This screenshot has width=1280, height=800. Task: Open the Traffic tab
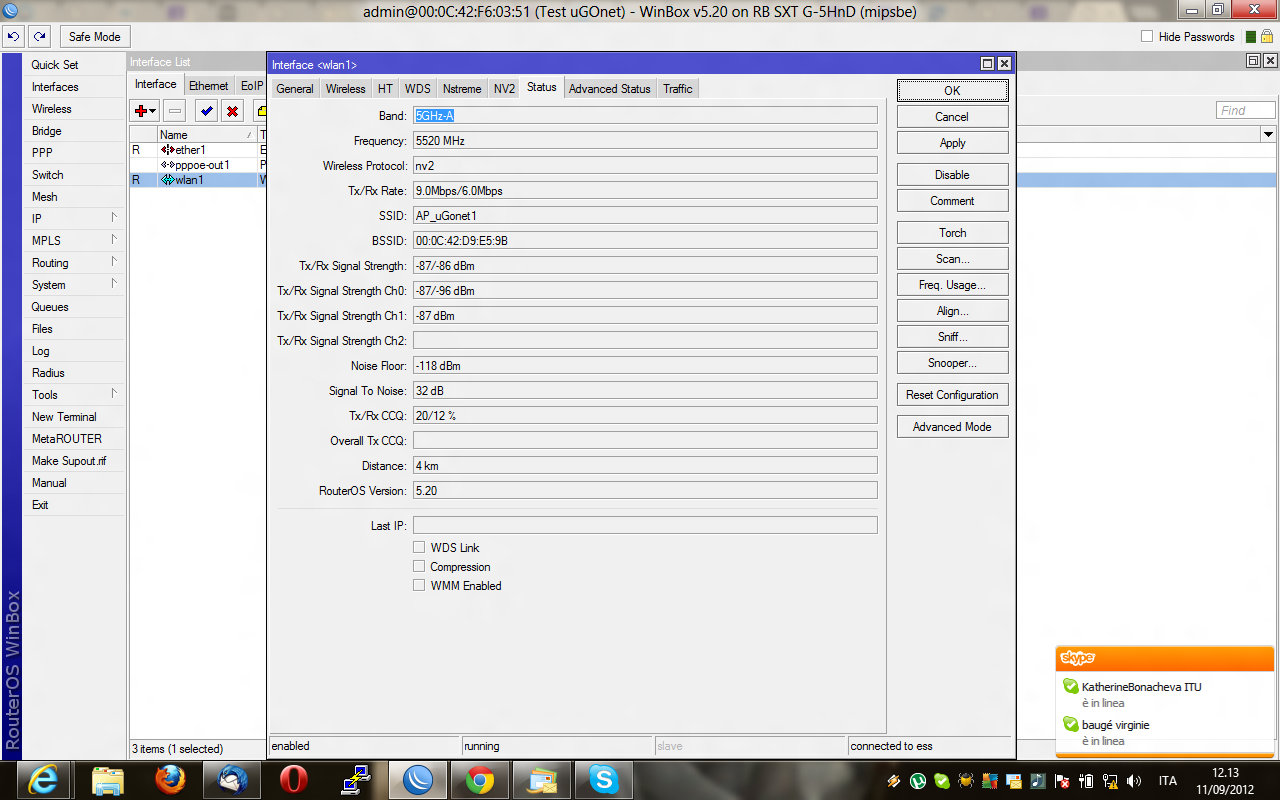(x=678, y=89)
